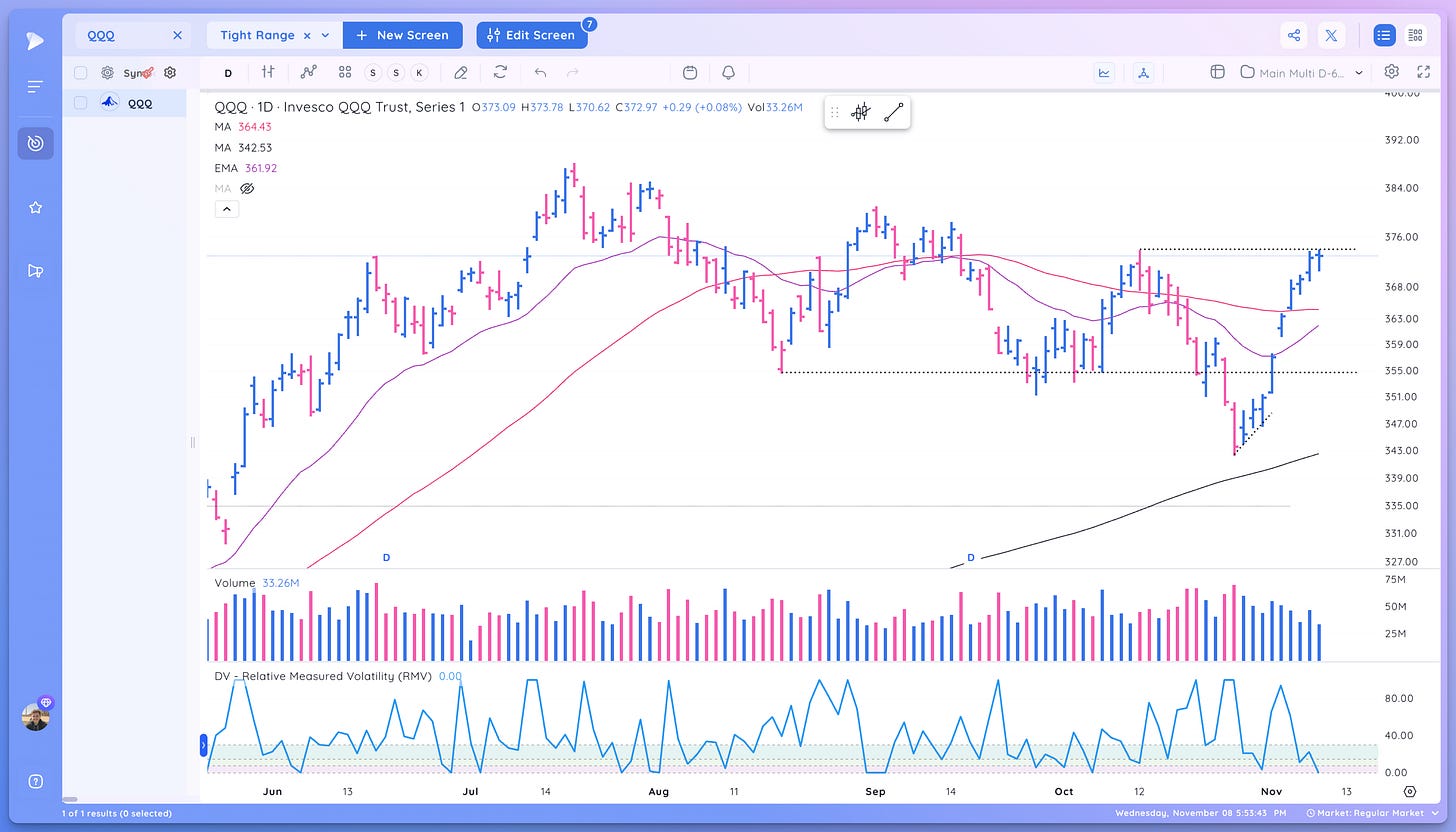Click the first S circle button
Image resolution: width=1456 pixels, height=832 pixels.
[x=373, y=73]
